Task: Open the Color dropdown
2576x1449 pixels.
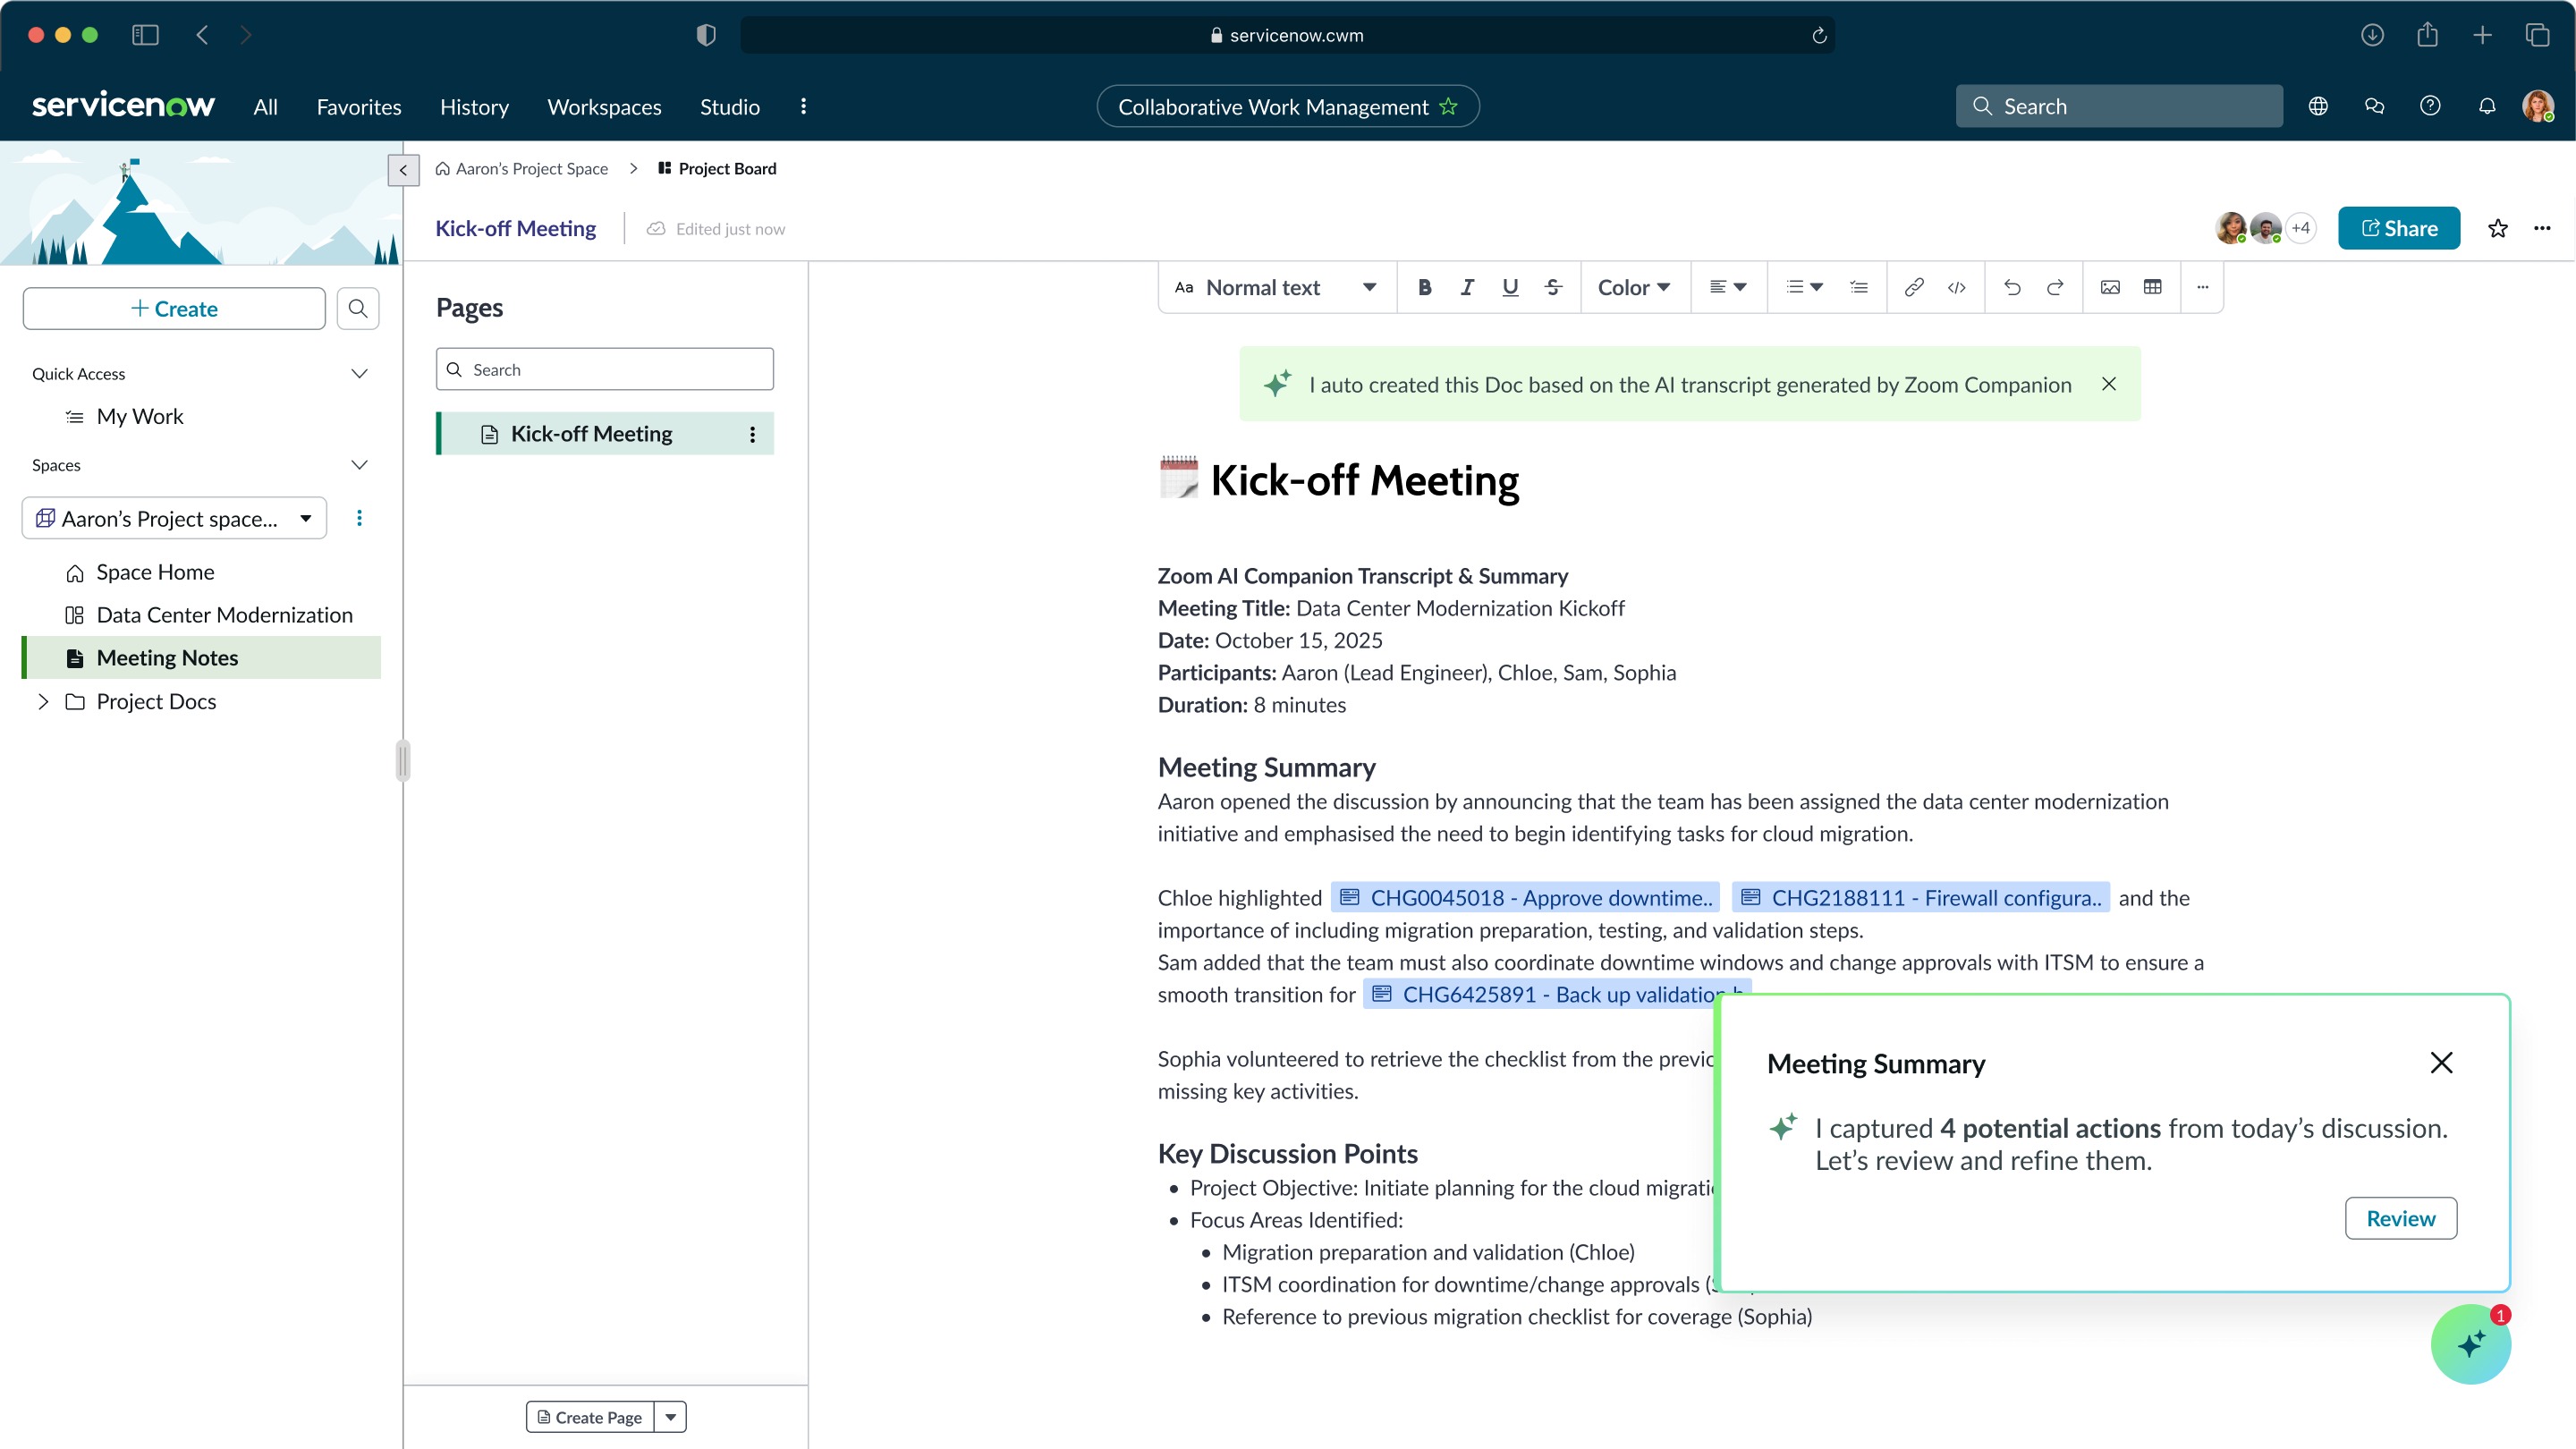Action: [x=1634, y=288]
